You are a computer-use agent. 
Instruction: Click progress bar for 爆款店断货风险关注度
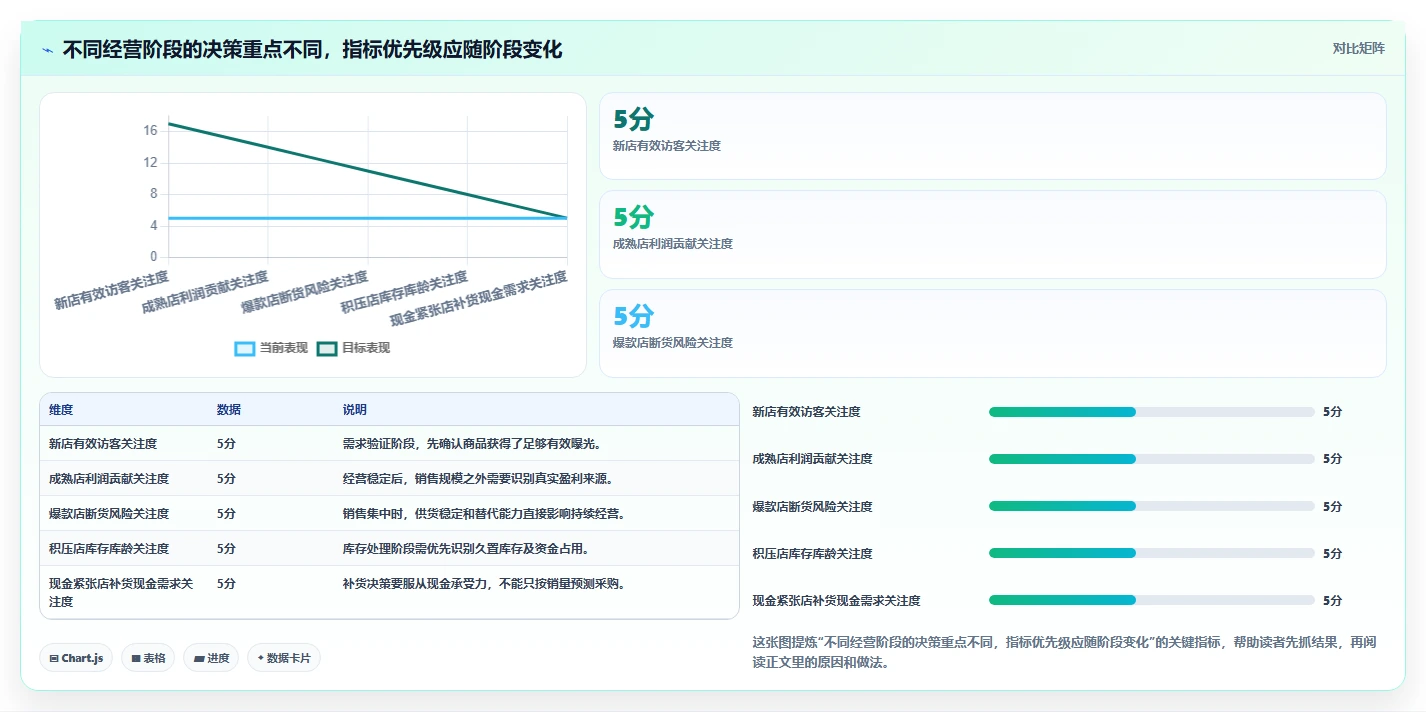(x=1151, y=506)
